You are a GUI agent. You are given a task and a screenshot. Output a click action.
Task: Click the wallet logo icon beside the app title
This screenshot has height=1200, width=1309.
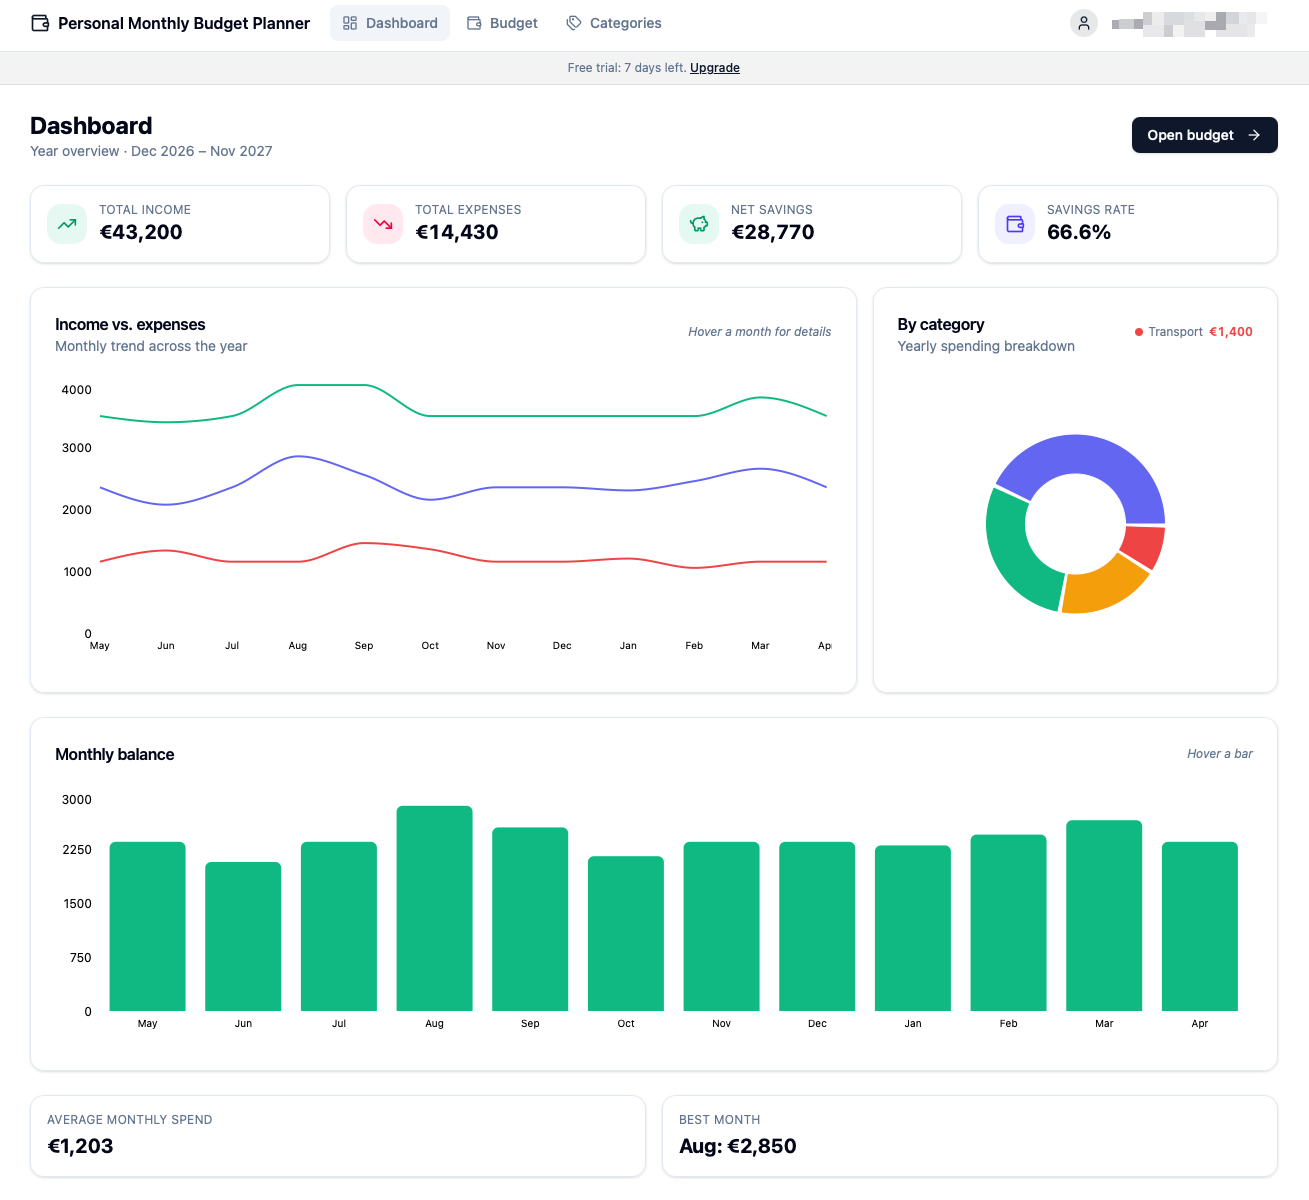(40, 23)
